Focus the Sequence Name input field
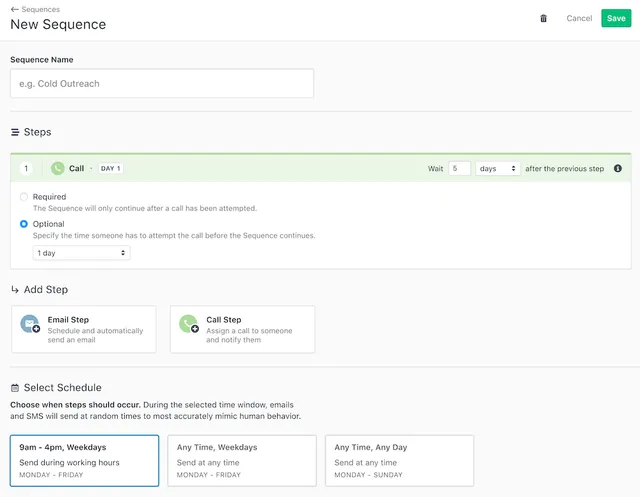The width and height of the screenshot is (640, 497). click(x=162, y=83)
